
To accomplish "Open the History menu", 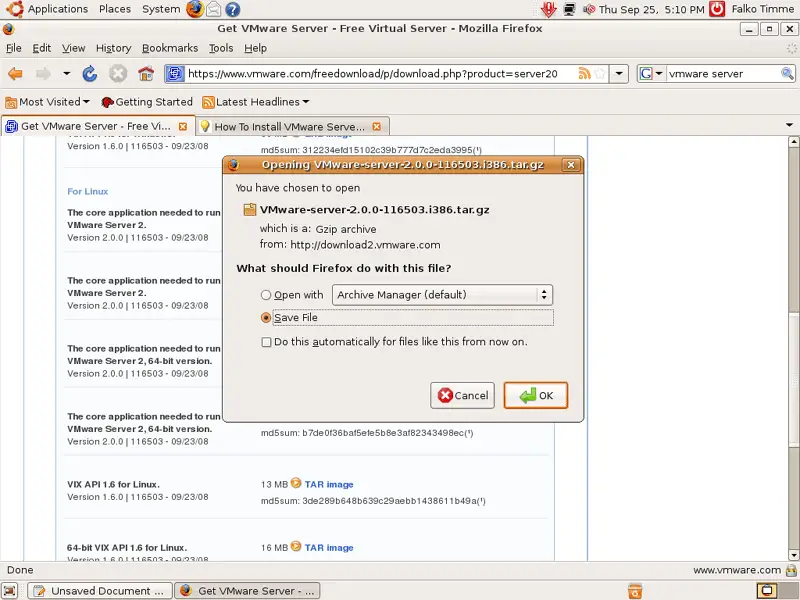I will [113, 48].
